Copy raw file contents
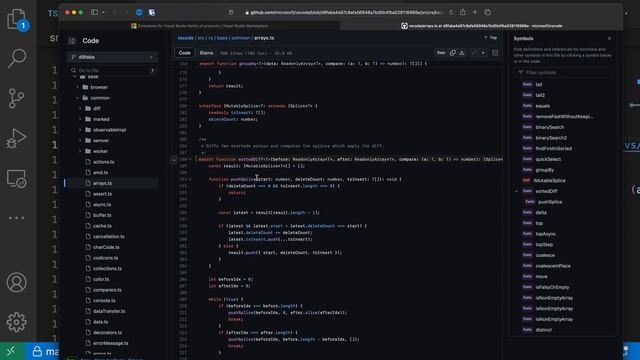Screen dimensions: 640x360 tap(453, 53)
